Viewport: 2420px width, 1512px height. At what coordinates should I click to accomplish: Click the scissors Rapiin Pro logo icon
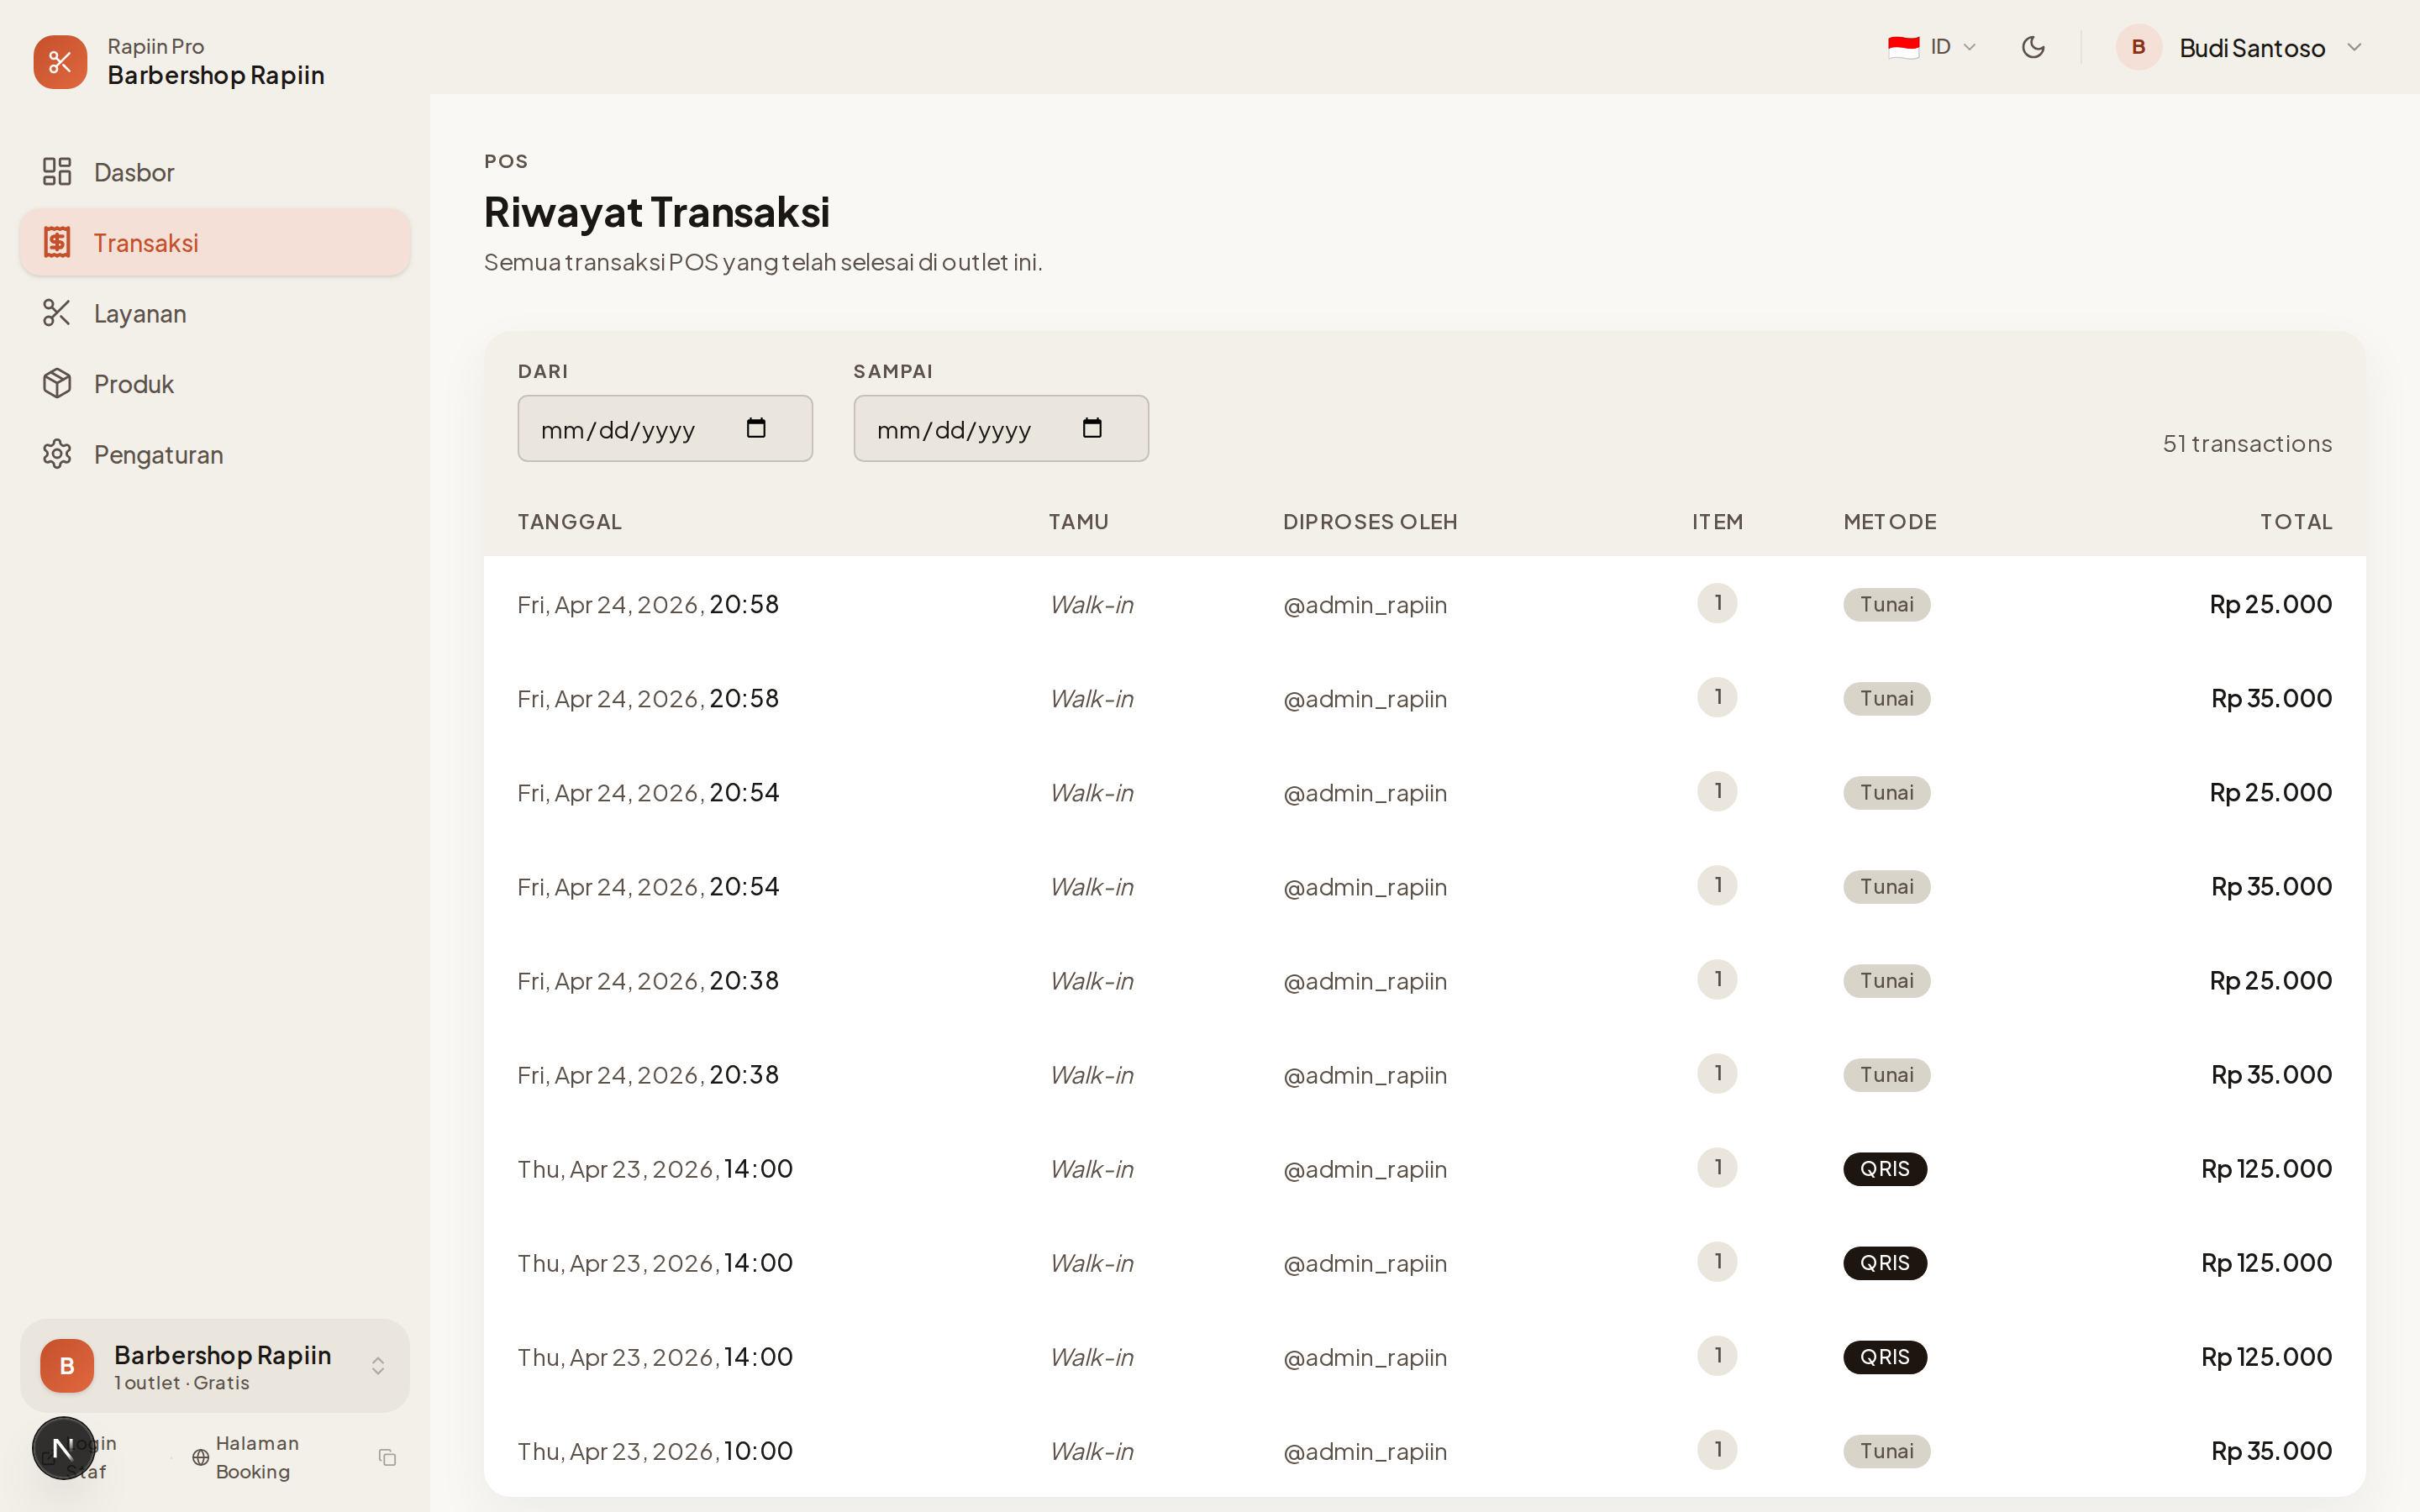click(60, 62)
